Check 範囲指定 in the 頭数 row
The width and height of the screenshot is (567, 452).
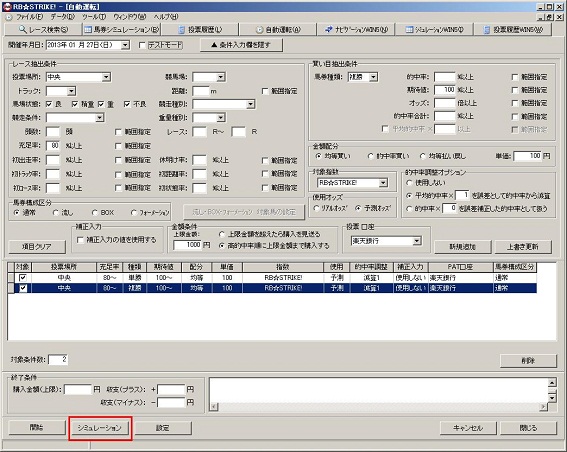118,132
